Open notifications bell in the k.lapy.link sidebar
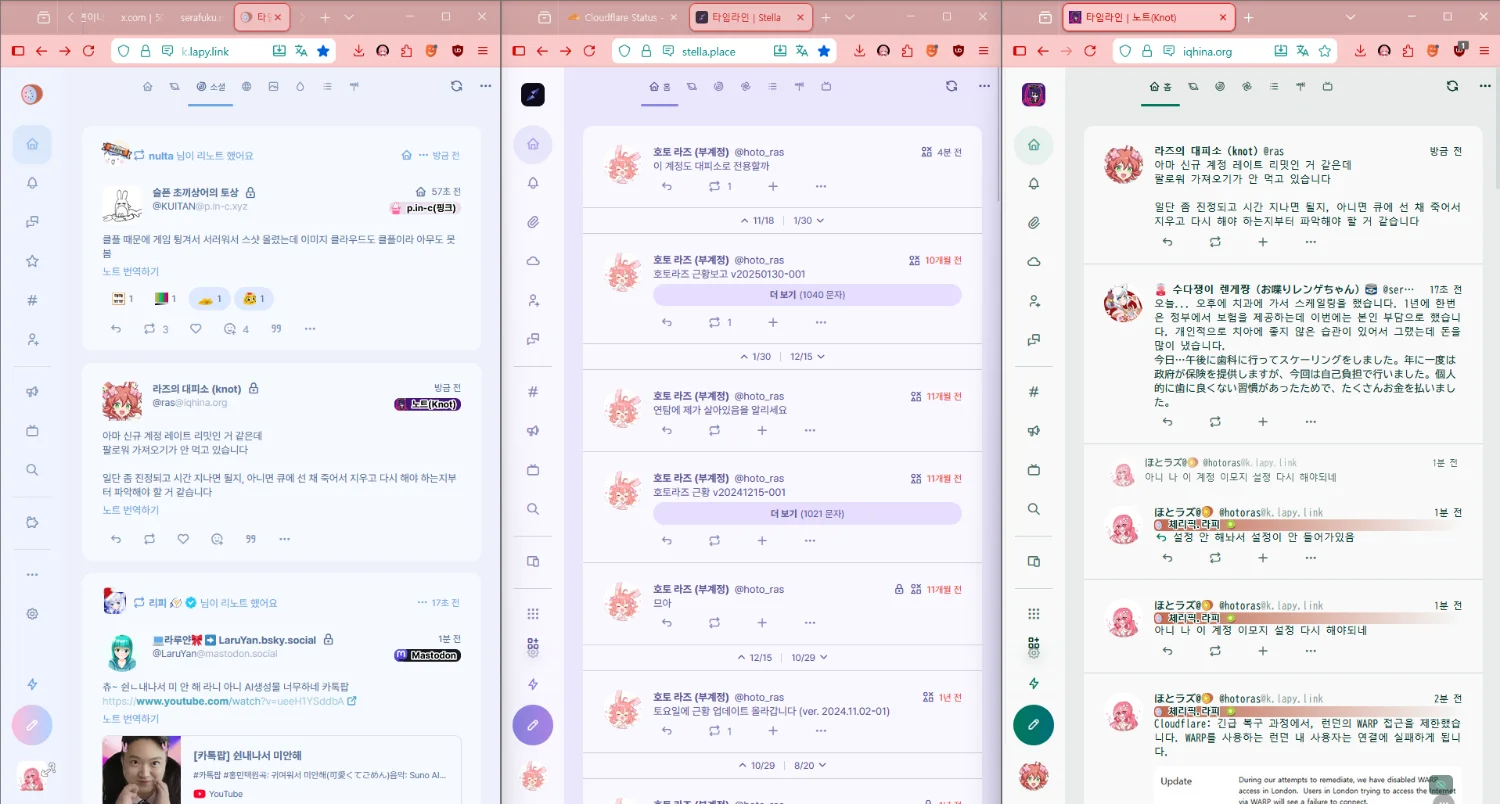 click(x=32, y=183)
